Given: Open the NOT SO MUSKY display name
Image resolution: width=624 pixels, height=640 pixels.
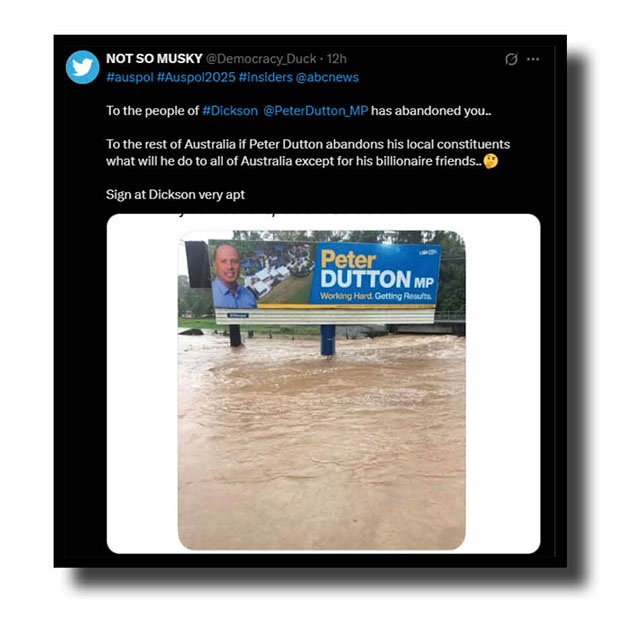Looking at the screenshot, I should point(154,59).
